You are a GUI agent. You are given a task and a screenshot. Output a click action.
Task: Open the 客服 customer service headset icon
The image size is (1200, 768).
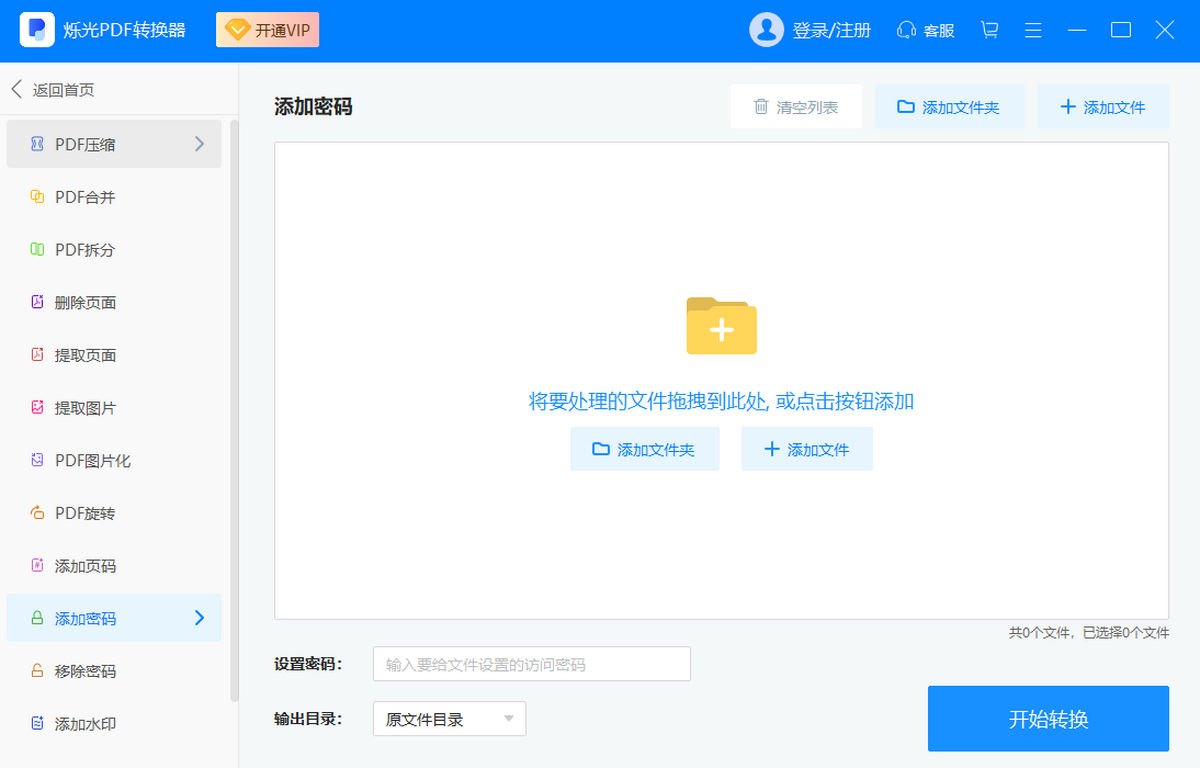tap(907, 30)
